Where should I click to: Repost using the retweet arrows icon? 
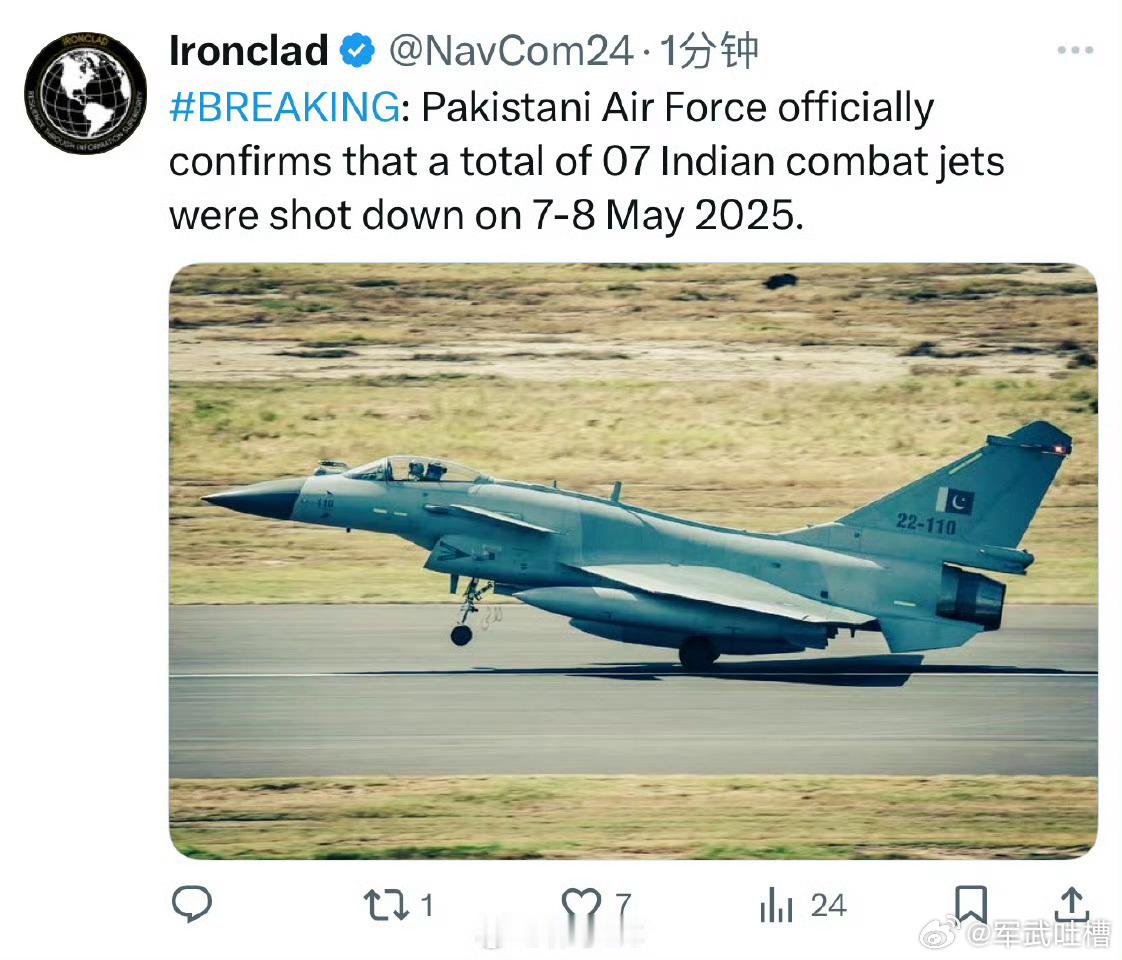point(386,904)
